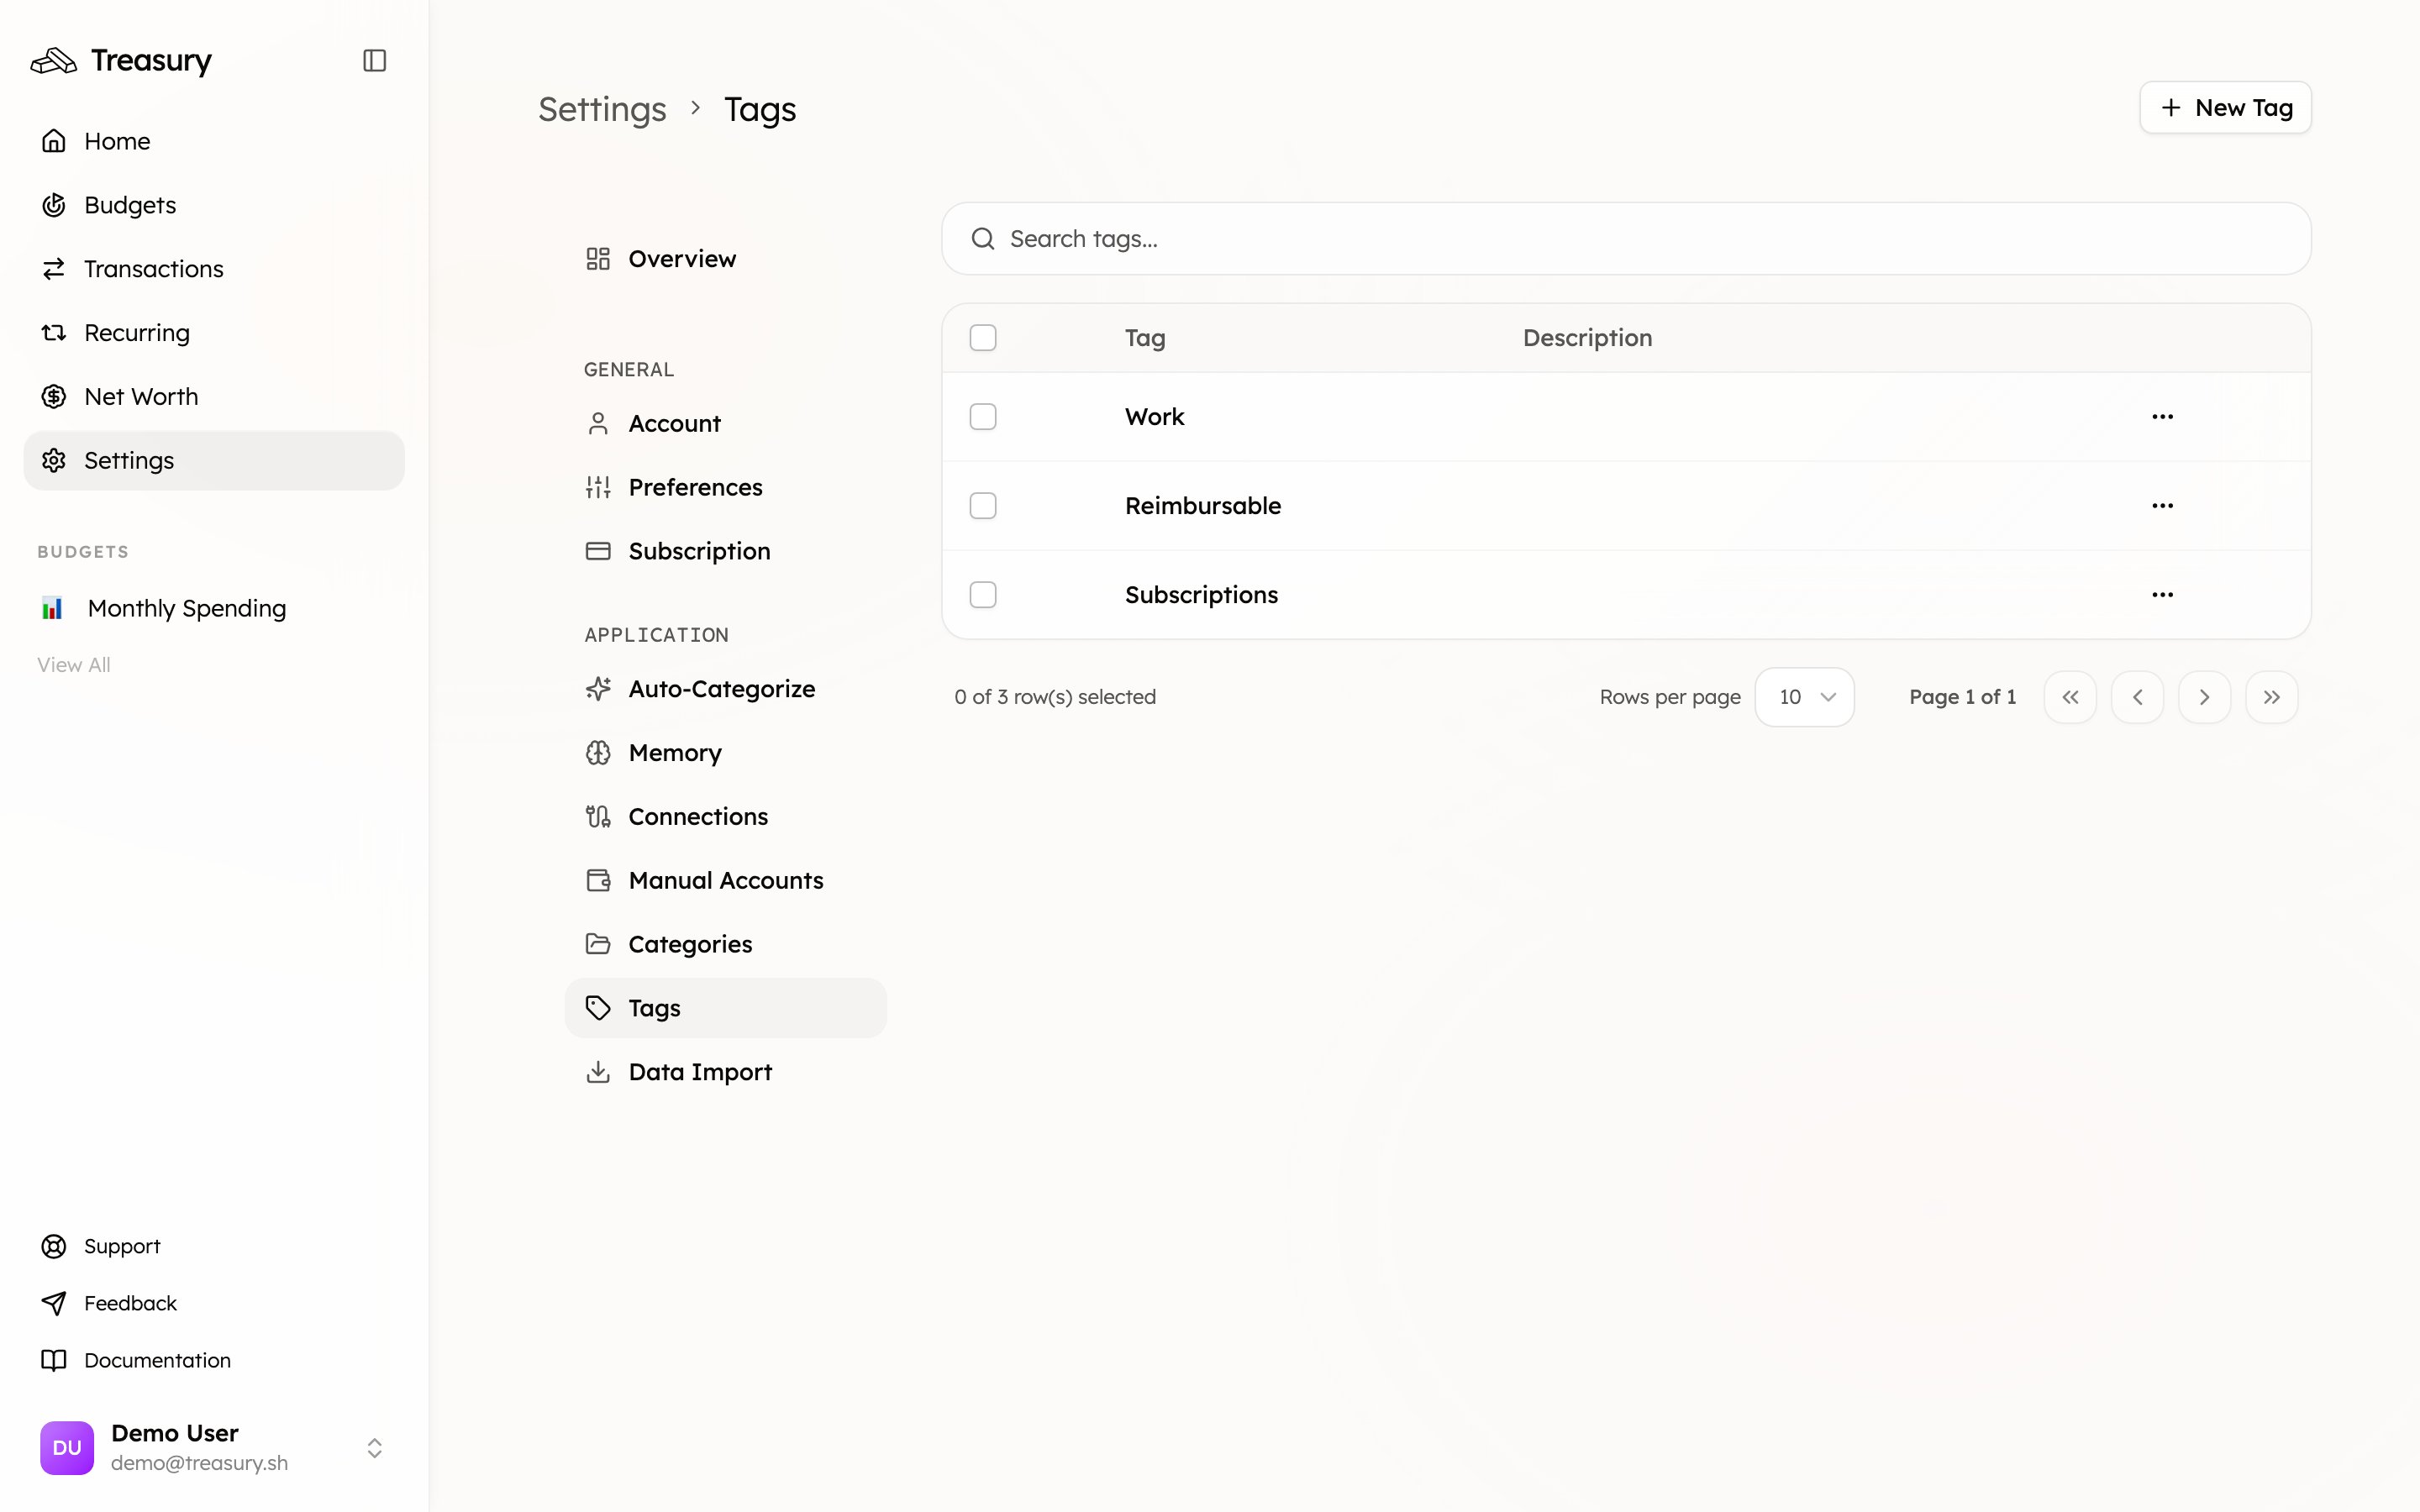The image size is (2420, 1512).
Task: Click the Data Import download icon
Action: pos(598,1072)
